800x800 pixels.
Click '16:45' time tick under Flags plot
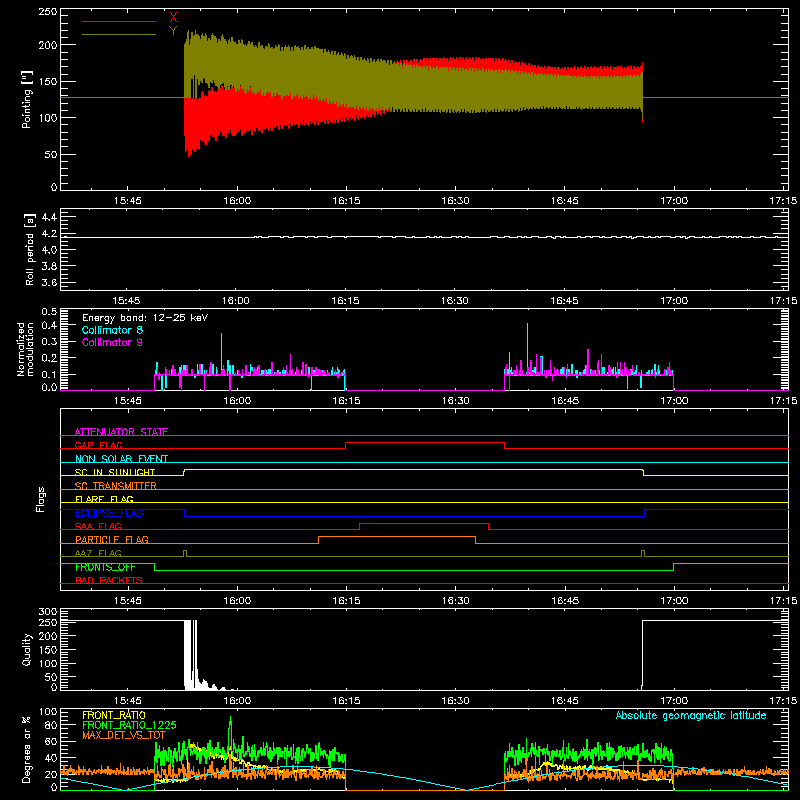coord(565,601)
